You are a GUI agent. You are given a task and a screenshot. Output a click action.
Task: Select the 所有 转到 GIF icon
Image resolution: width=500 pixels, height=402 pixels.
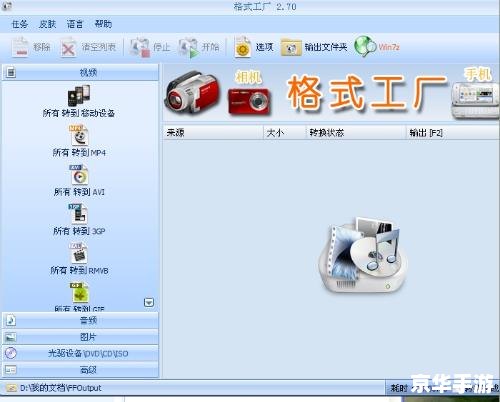click(79, 293)
